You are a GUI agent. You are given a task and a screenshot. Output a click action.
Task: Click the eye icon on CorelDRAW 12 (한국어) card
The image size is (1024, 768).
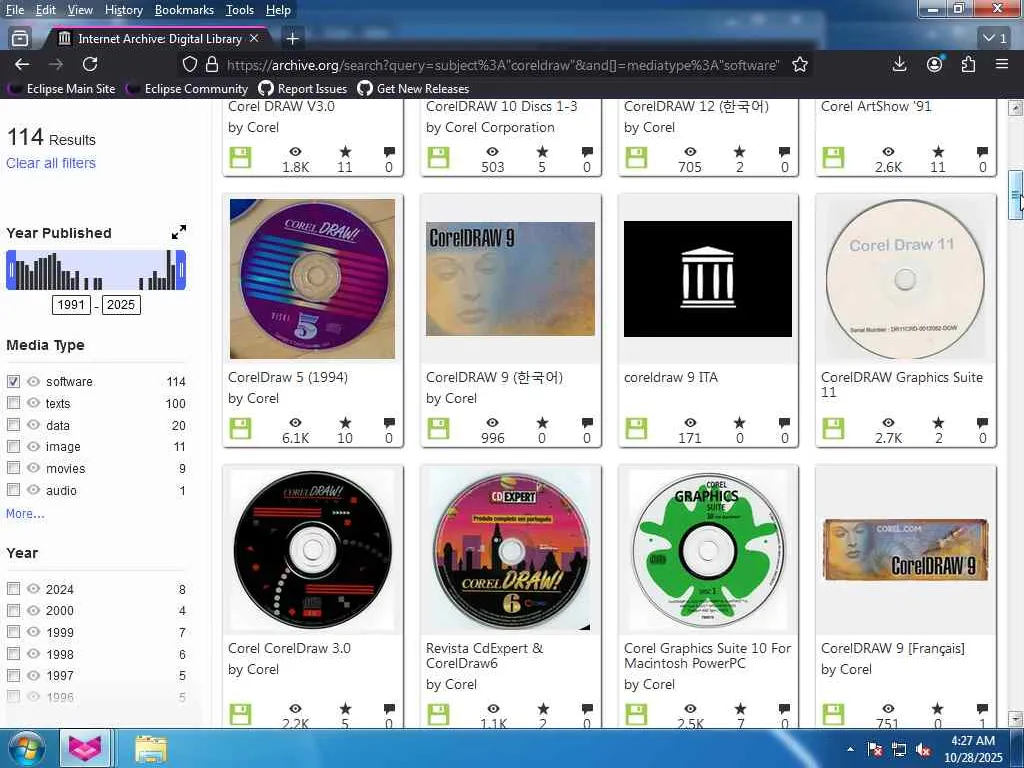coord(690,152)
